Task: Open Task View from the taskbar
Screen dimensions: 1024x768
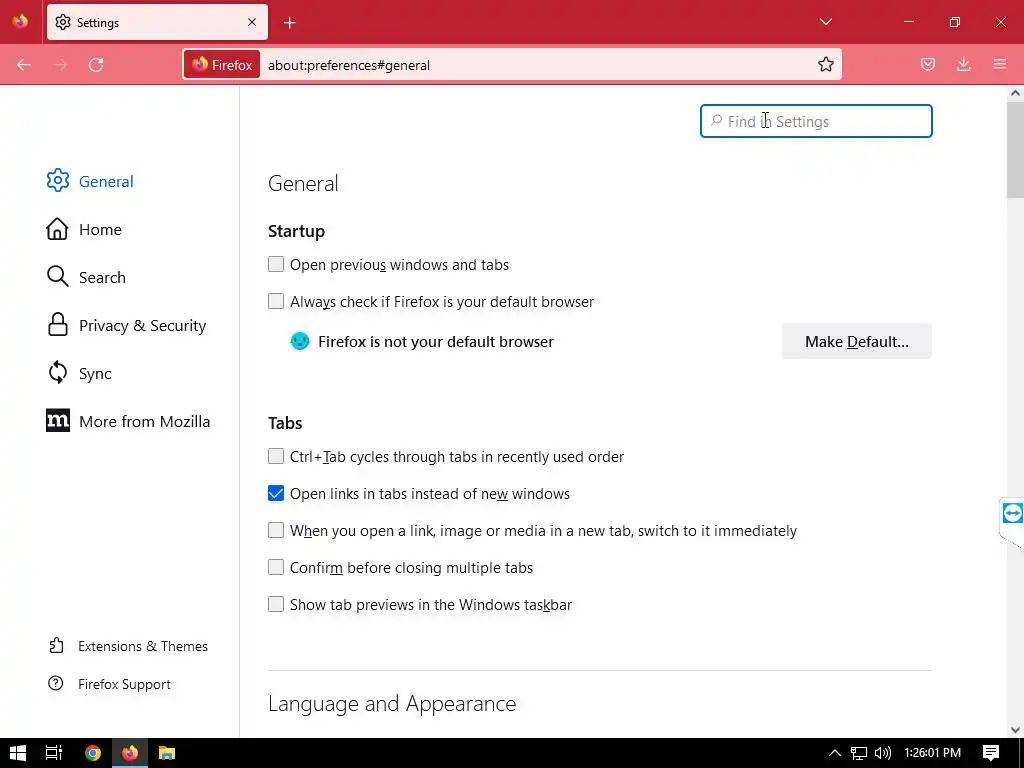Action: click(54, 753)
